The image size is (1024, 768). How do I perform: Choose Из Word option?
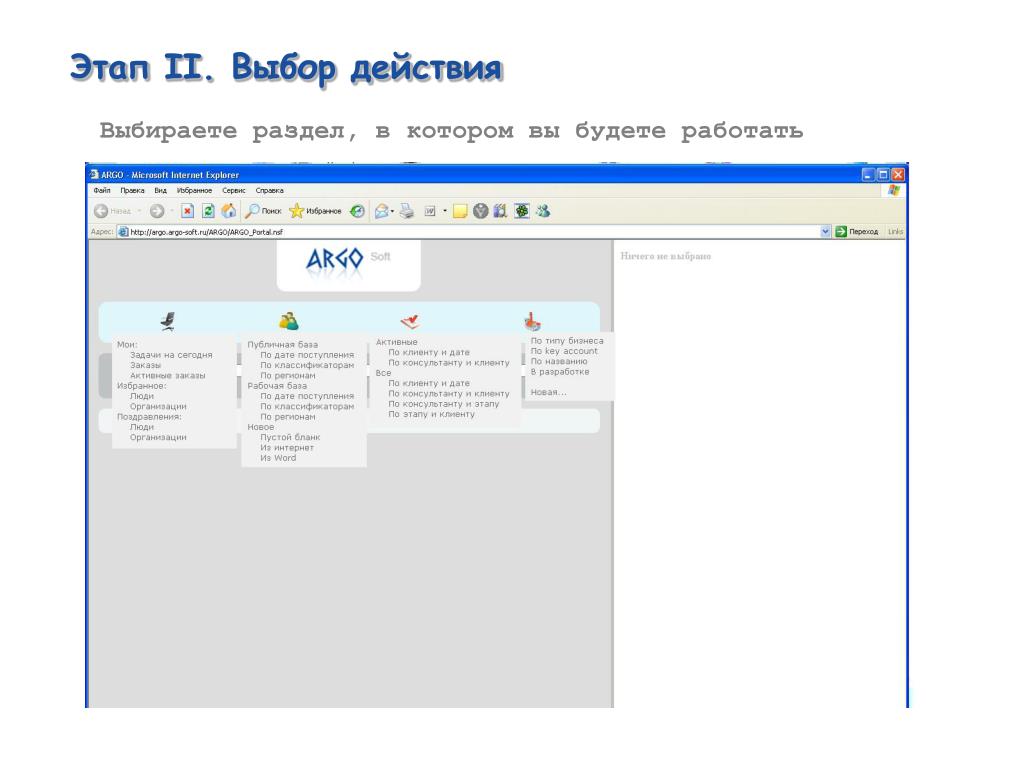click(278, 458)
